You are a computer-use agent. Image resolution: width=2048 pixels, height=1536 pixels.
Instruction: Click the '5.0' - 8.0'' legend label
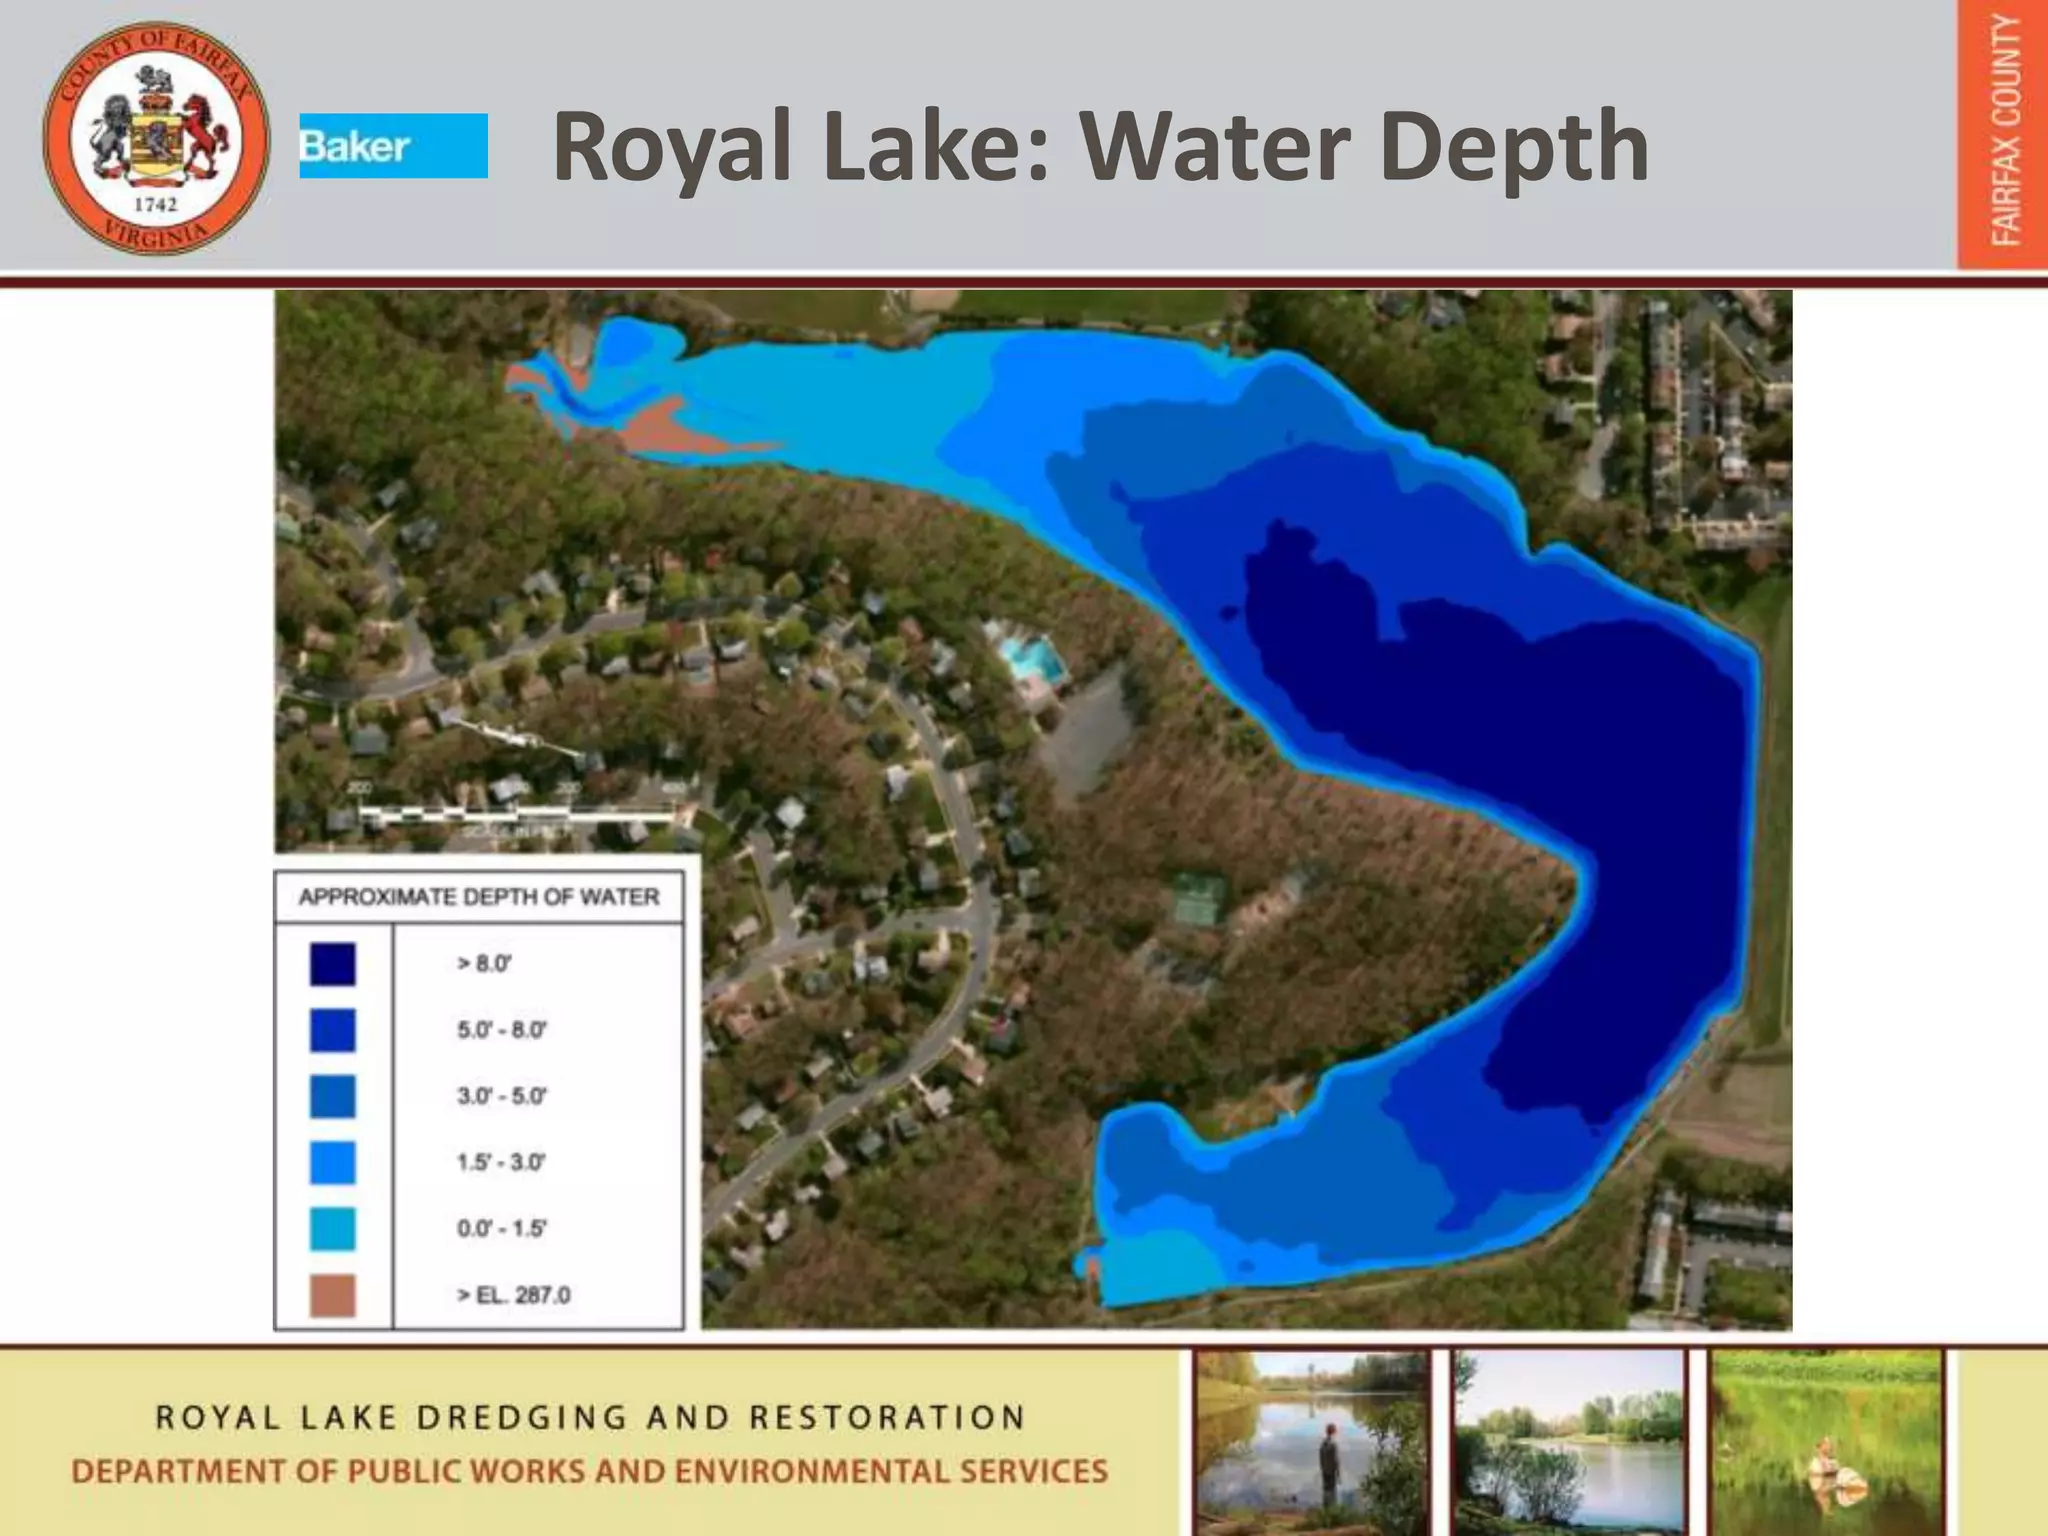(502, 1030)
